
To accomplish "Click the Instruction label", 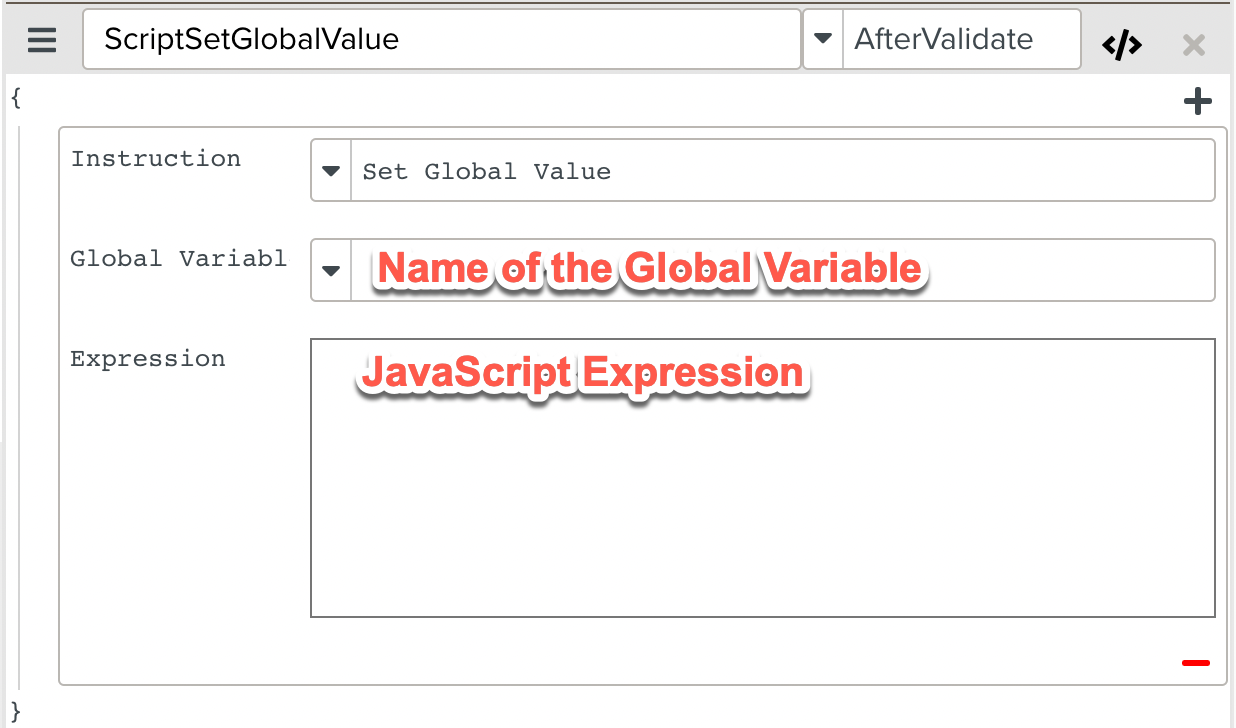I will point(155,158).
